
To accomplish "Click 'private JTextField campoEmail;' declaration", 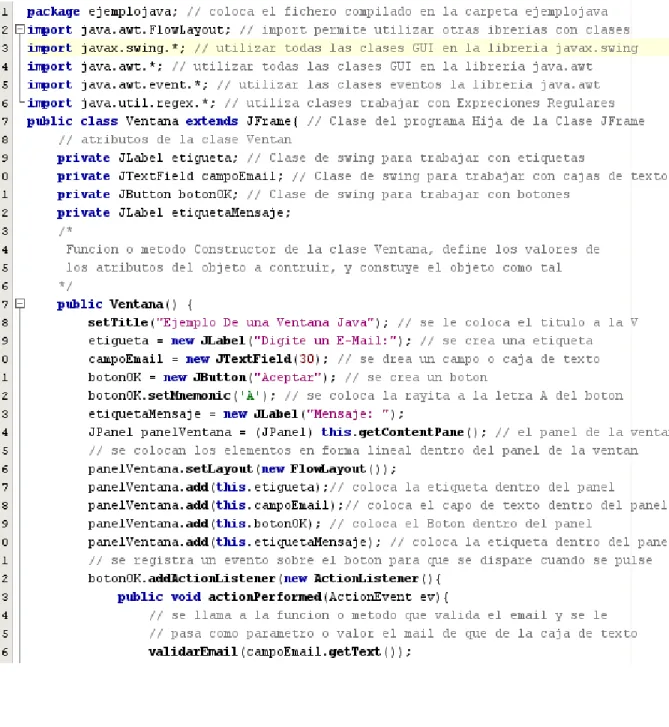I will 170,176.
